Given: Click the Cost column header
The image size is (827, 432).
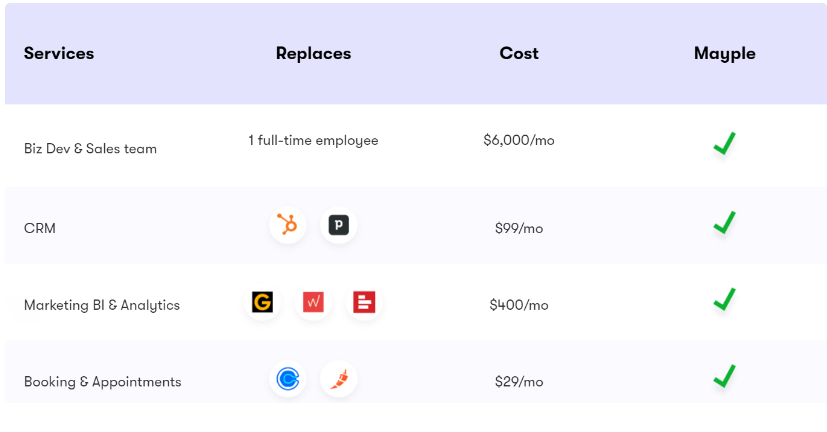Looking at the screenshot, I should click(519, 53).
